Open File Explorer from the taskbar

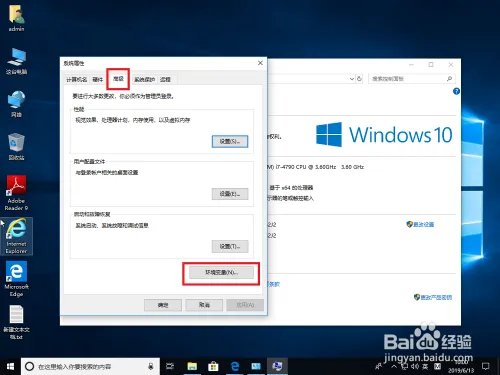(192, 367)
